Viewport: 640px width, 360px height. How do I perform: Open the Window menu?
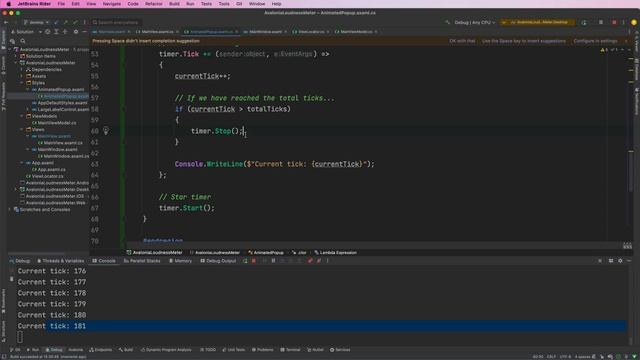(257, 4)
